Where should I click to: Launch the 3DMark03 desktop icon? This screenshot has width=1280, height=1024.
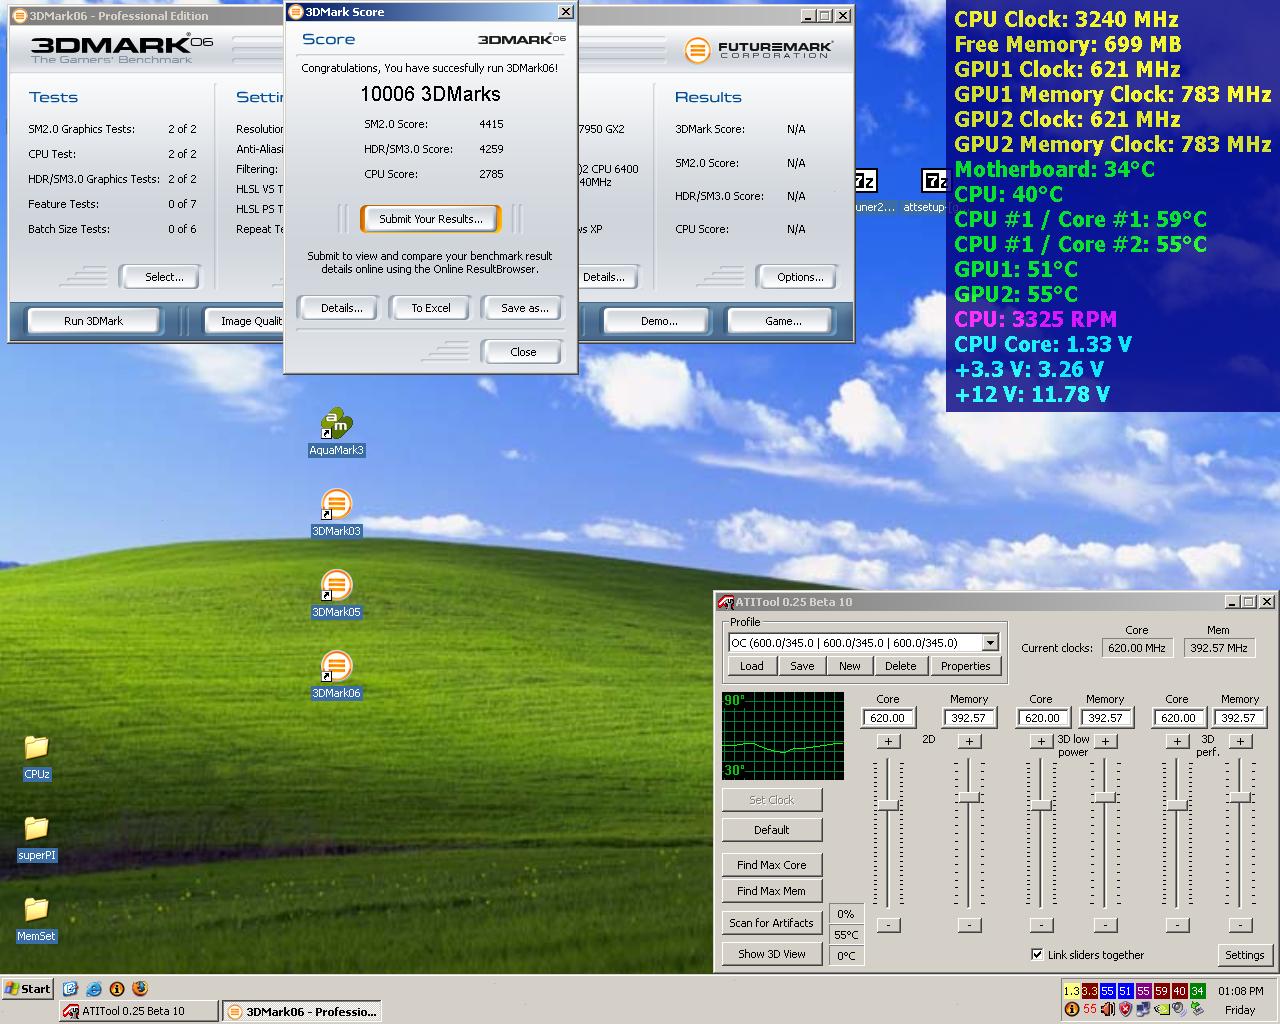[336, 506]
